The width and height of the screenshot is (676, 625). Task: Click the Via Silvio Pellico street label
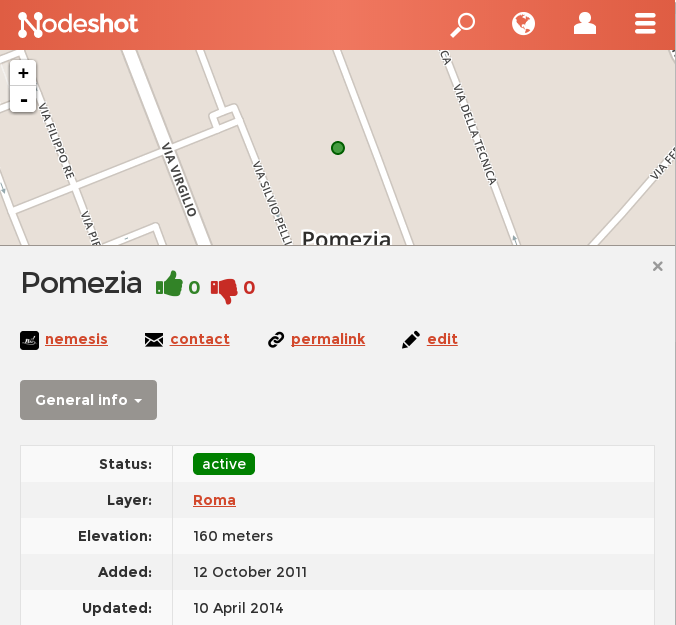[x=271, y=203]
